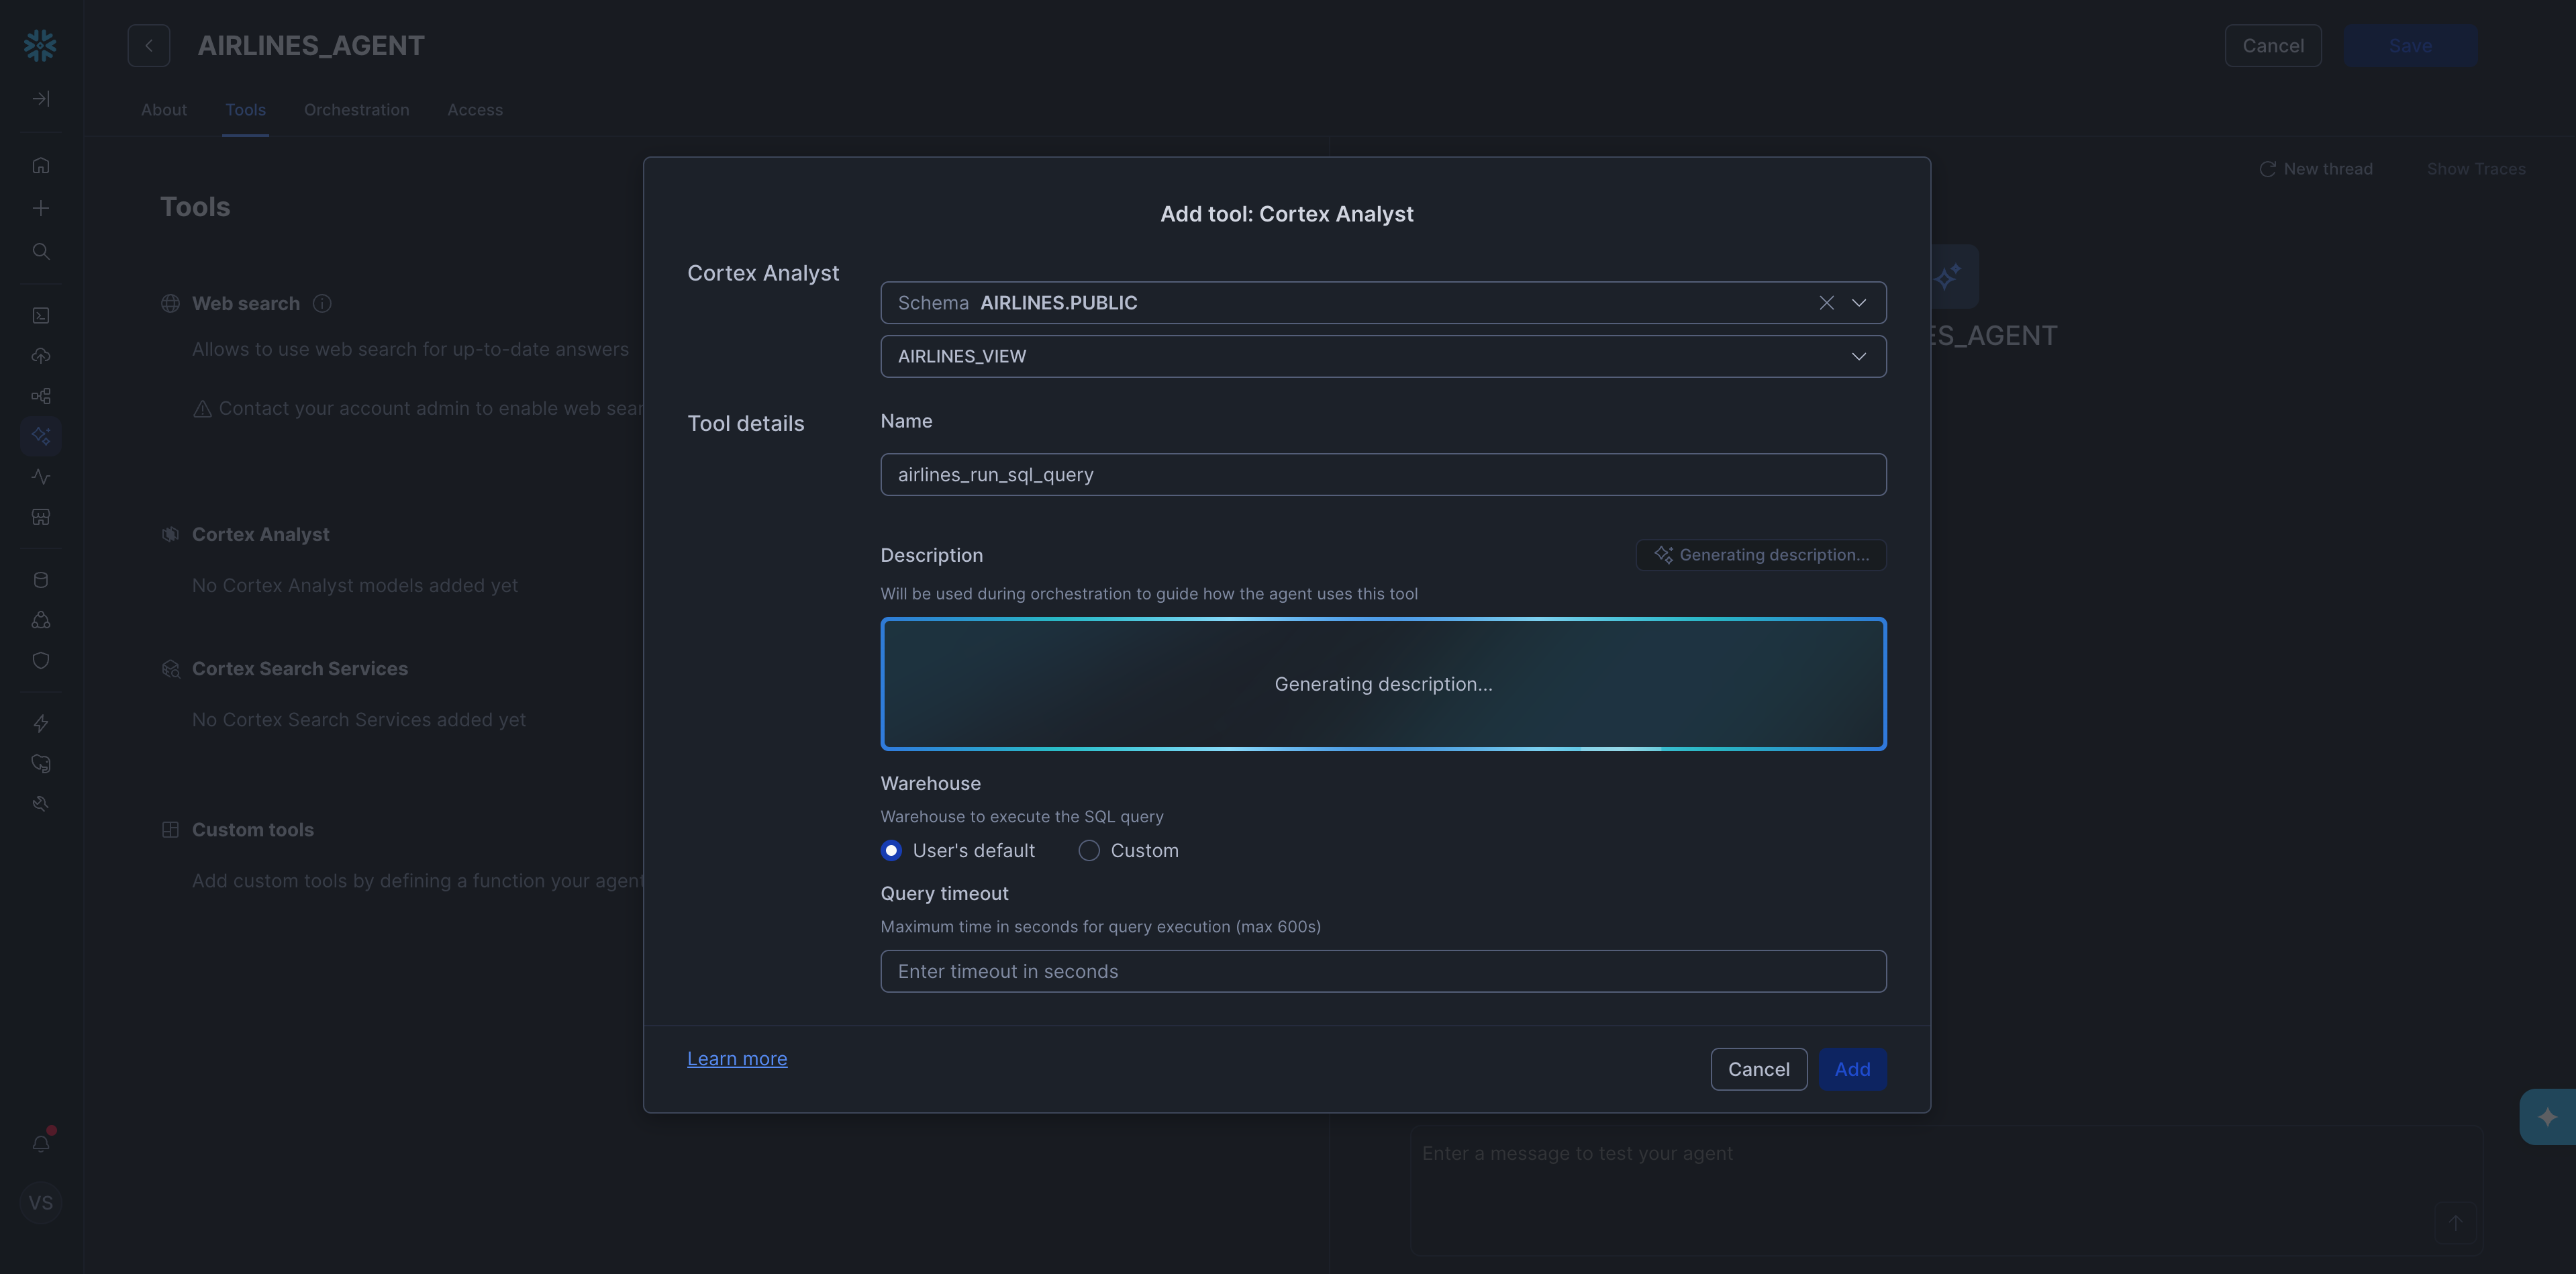The width and height of the screenshot is (2576, 1274).
Task: Click the back arrow next to AIRLINES_AGENT
Action: click(148, 46)
